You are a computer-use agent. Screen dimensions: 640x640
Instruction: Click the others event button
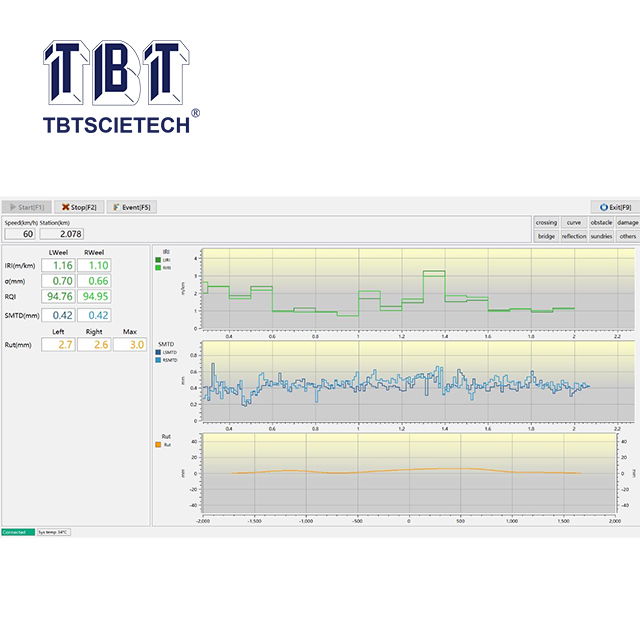[x=627, y=237]
